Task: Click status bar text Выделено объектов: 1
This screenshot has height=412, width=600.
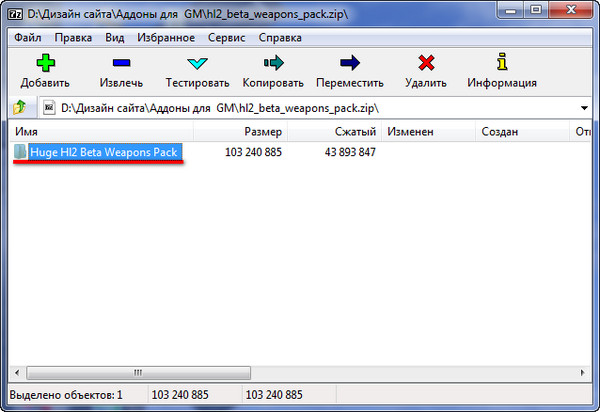Action: [x=66, y=394]
